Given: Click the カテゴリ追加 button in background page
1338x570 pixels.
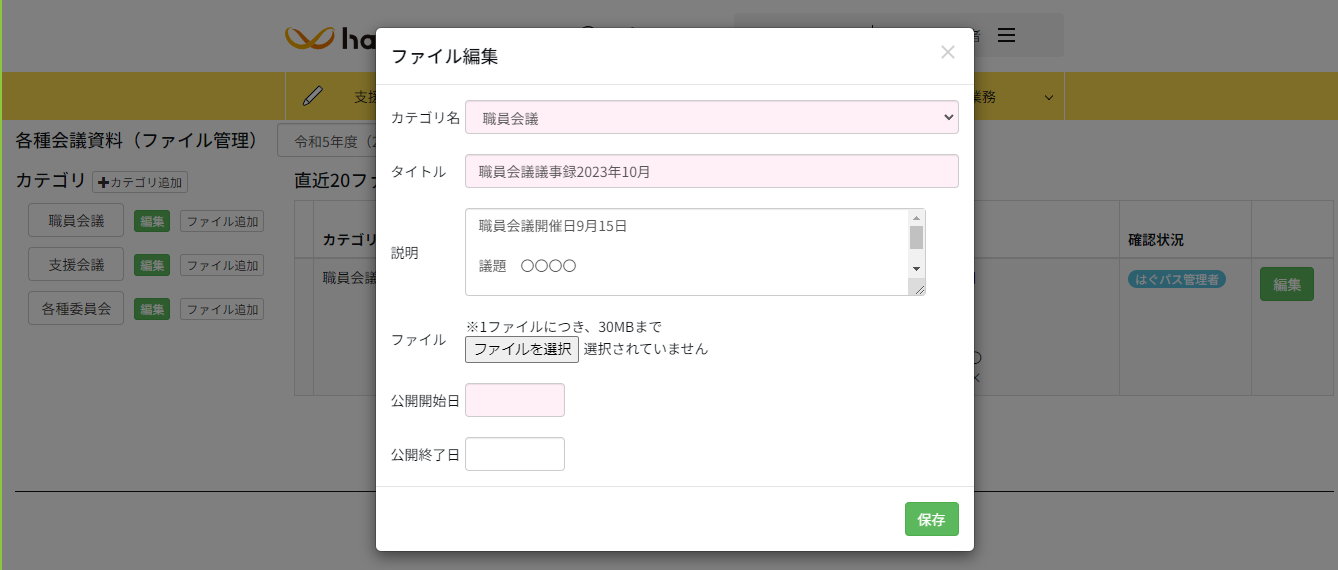Looking at the screenshot, I should (x=140, y=183).
